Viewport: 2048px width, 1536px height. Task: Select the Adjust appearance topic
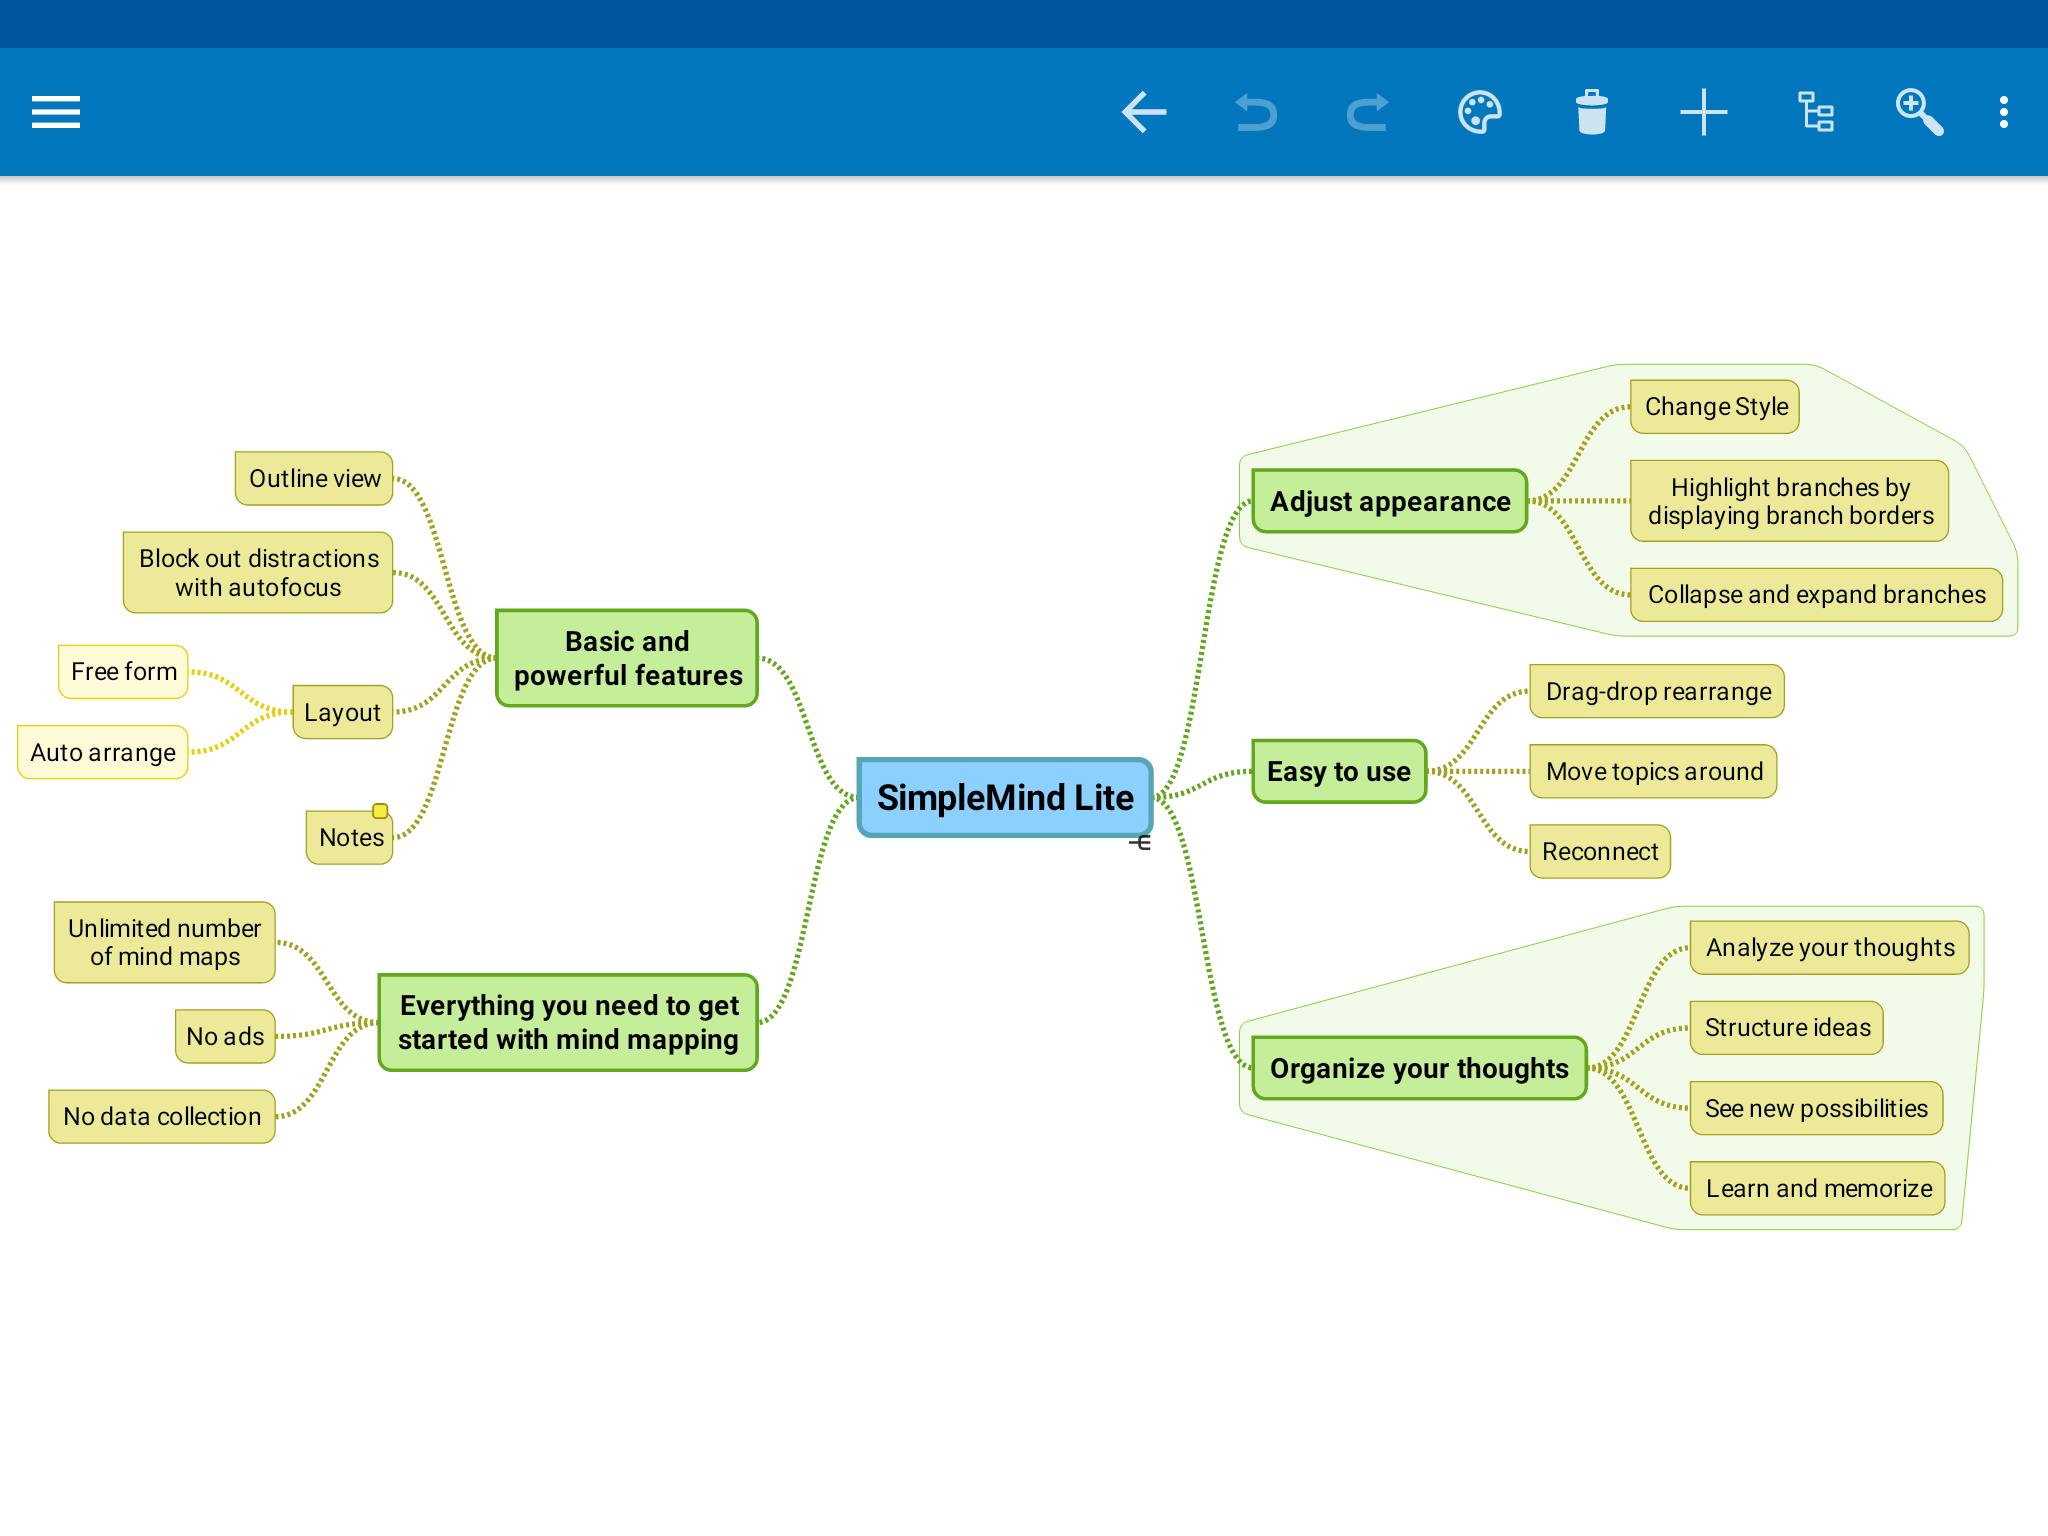click(x=1390, y=501)
